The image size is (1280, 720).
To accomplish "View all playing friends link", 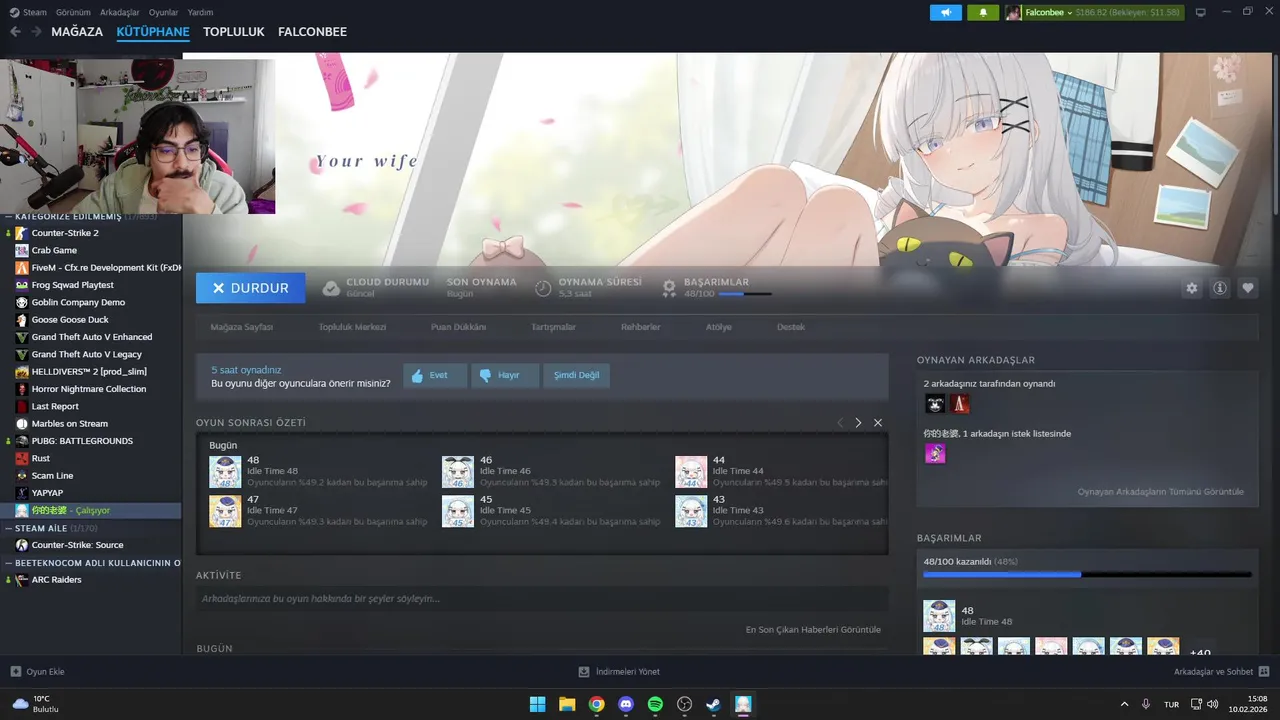I will [1161, 492].
